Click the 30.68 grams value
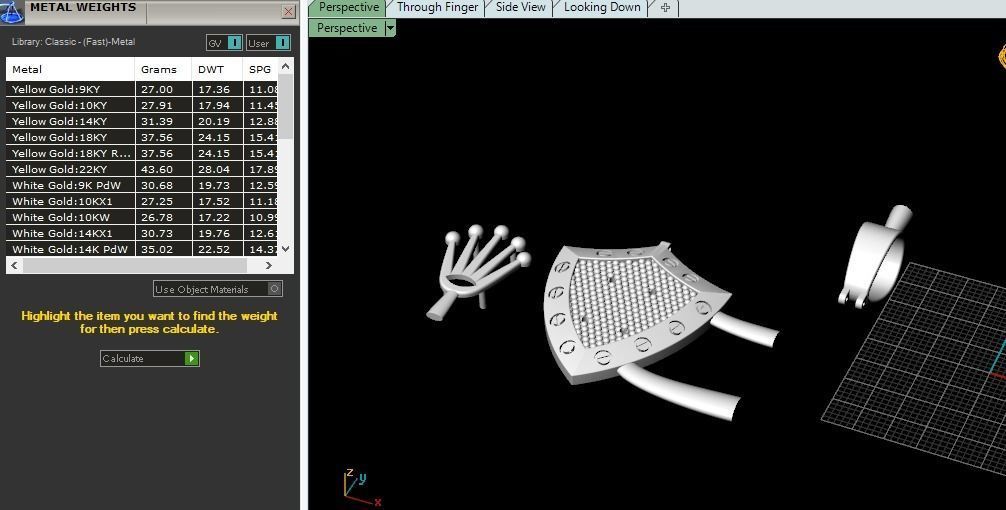 [157, 185]
